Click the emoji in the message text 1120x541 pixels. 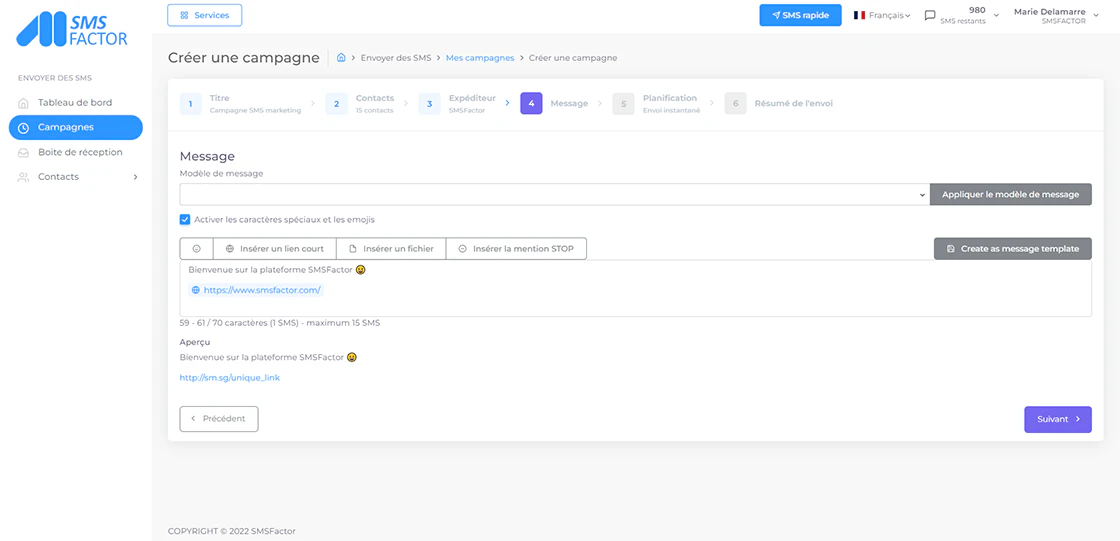click(x=361, y=270)
